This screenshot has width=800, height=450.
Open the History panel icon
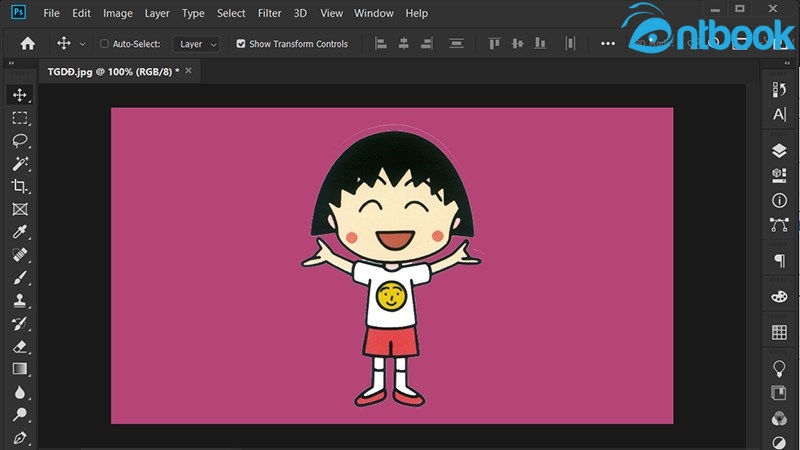pos(779,90)
